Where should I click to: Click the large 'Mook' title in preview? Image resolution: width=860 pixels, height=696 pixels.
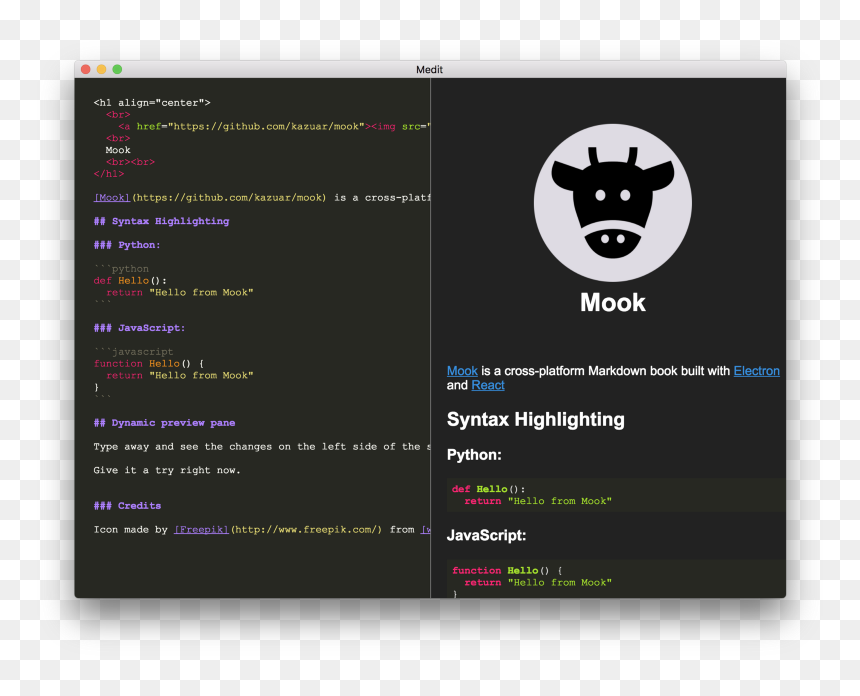pos(613,302)
